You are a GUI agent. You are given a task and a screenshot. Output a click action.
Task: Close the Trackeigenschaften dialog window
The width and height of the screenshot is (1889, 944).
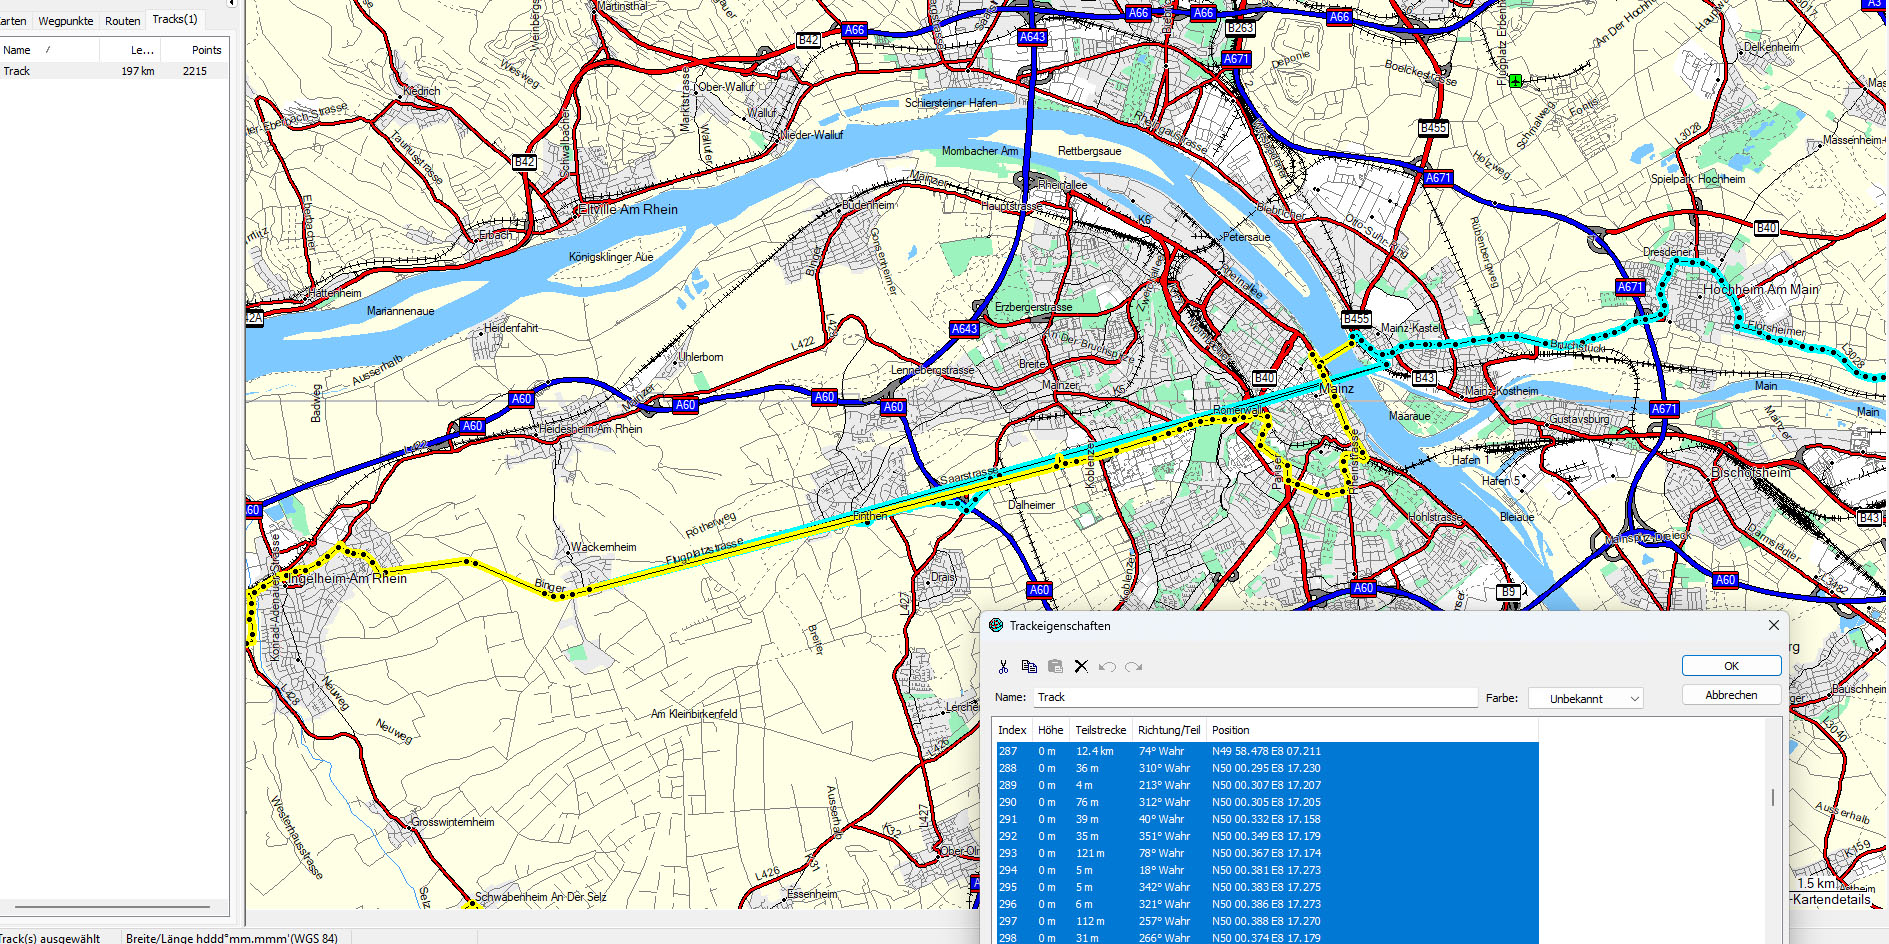(x=1773, y=625)
